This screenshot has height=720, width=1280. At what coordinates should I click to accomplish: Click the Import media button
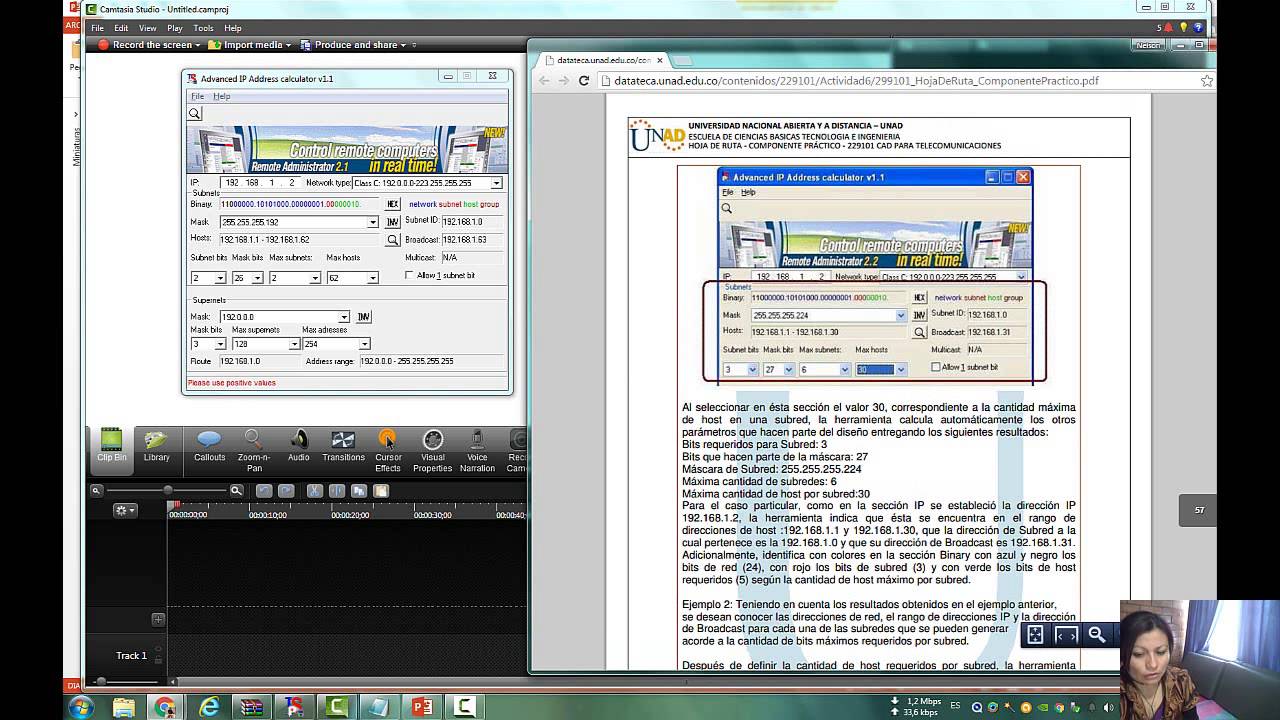[x=251, y=45]
